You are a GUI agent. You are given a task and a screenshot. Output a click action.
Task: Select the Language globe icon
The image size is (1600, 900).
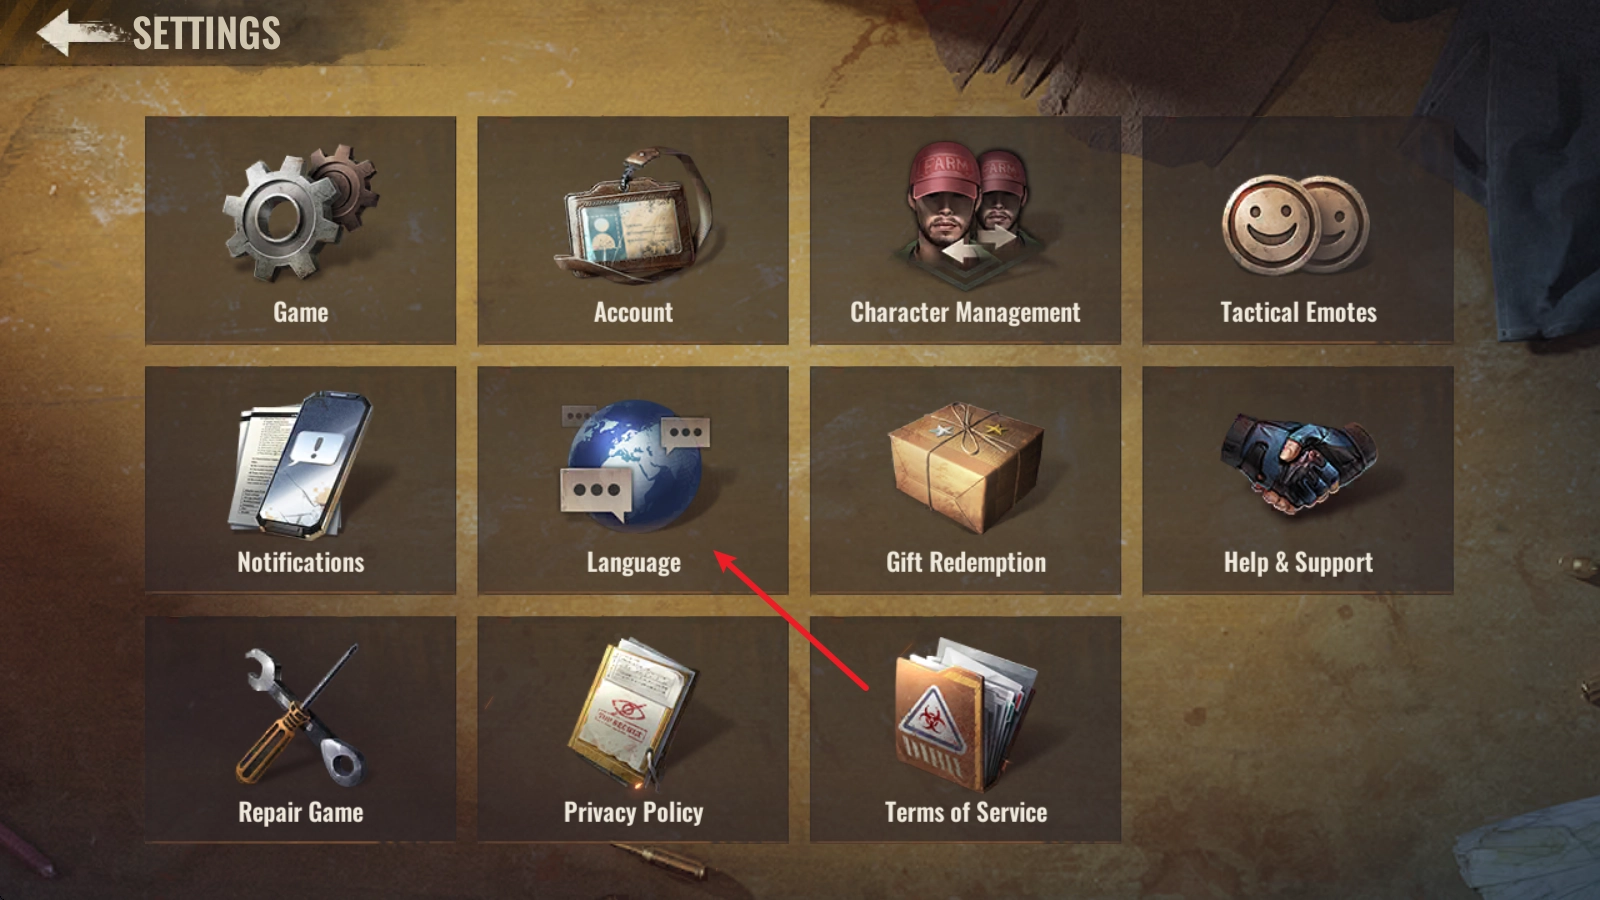tap(633, 464)
